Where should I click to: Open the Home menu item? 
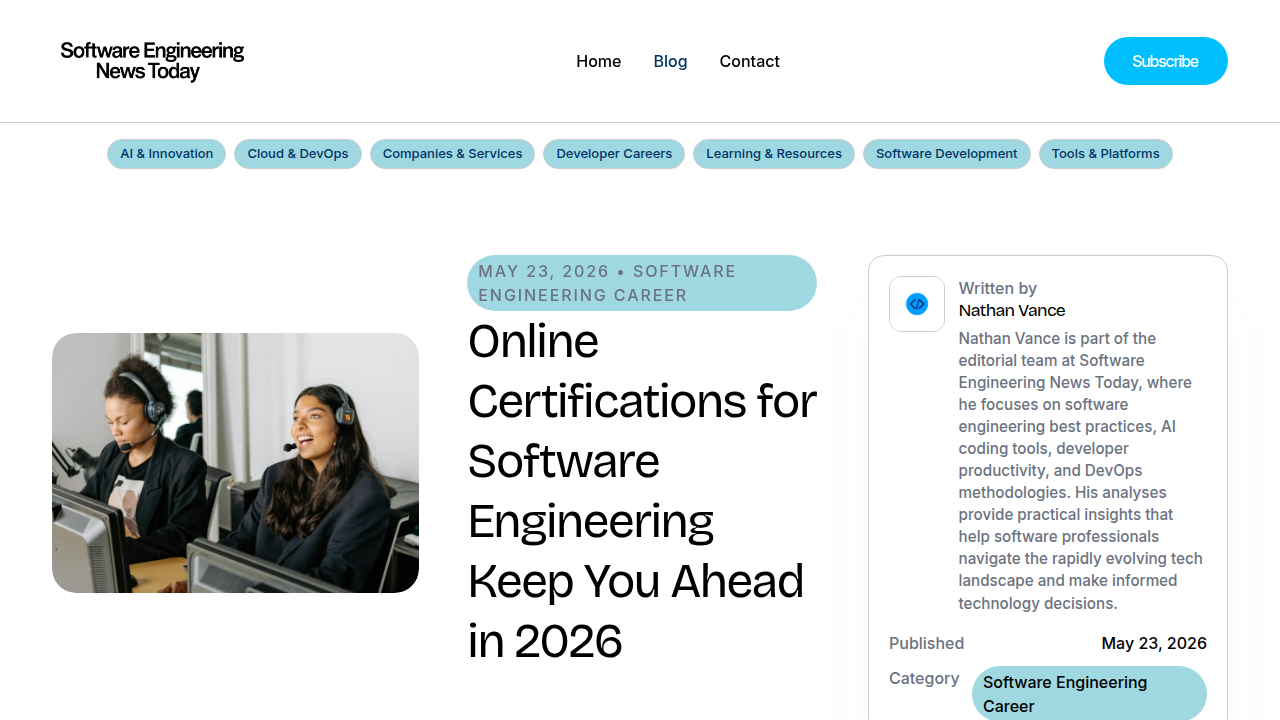click(x=598, y=61)
